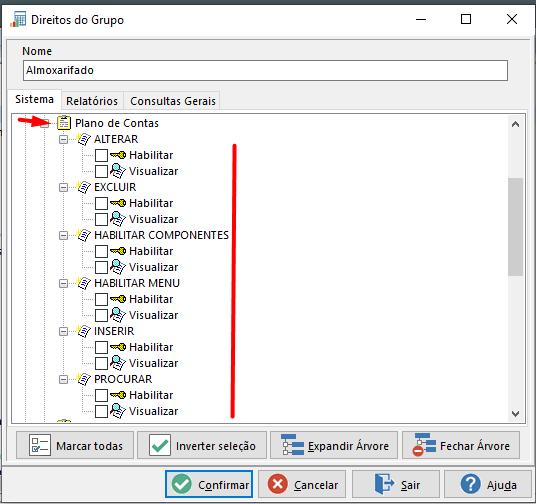
Task: Click the Sair button
Action: [396, 484]
